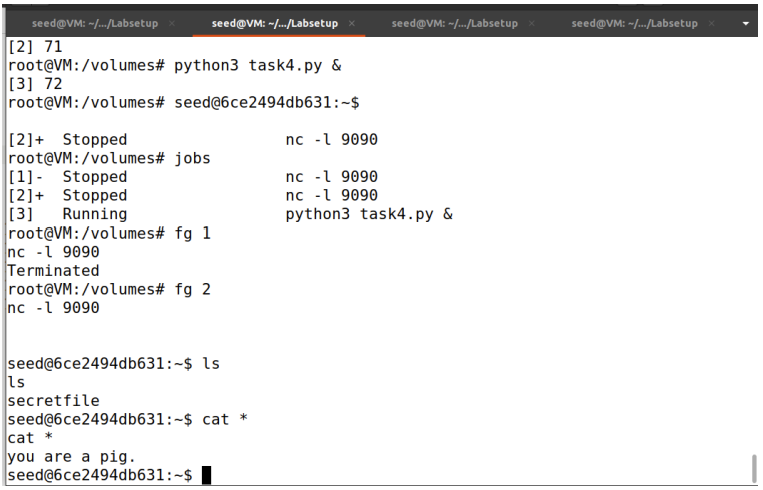Open the tab list dropdown arrow
This screenshot has height=490, width=763.
coord(745,23)
